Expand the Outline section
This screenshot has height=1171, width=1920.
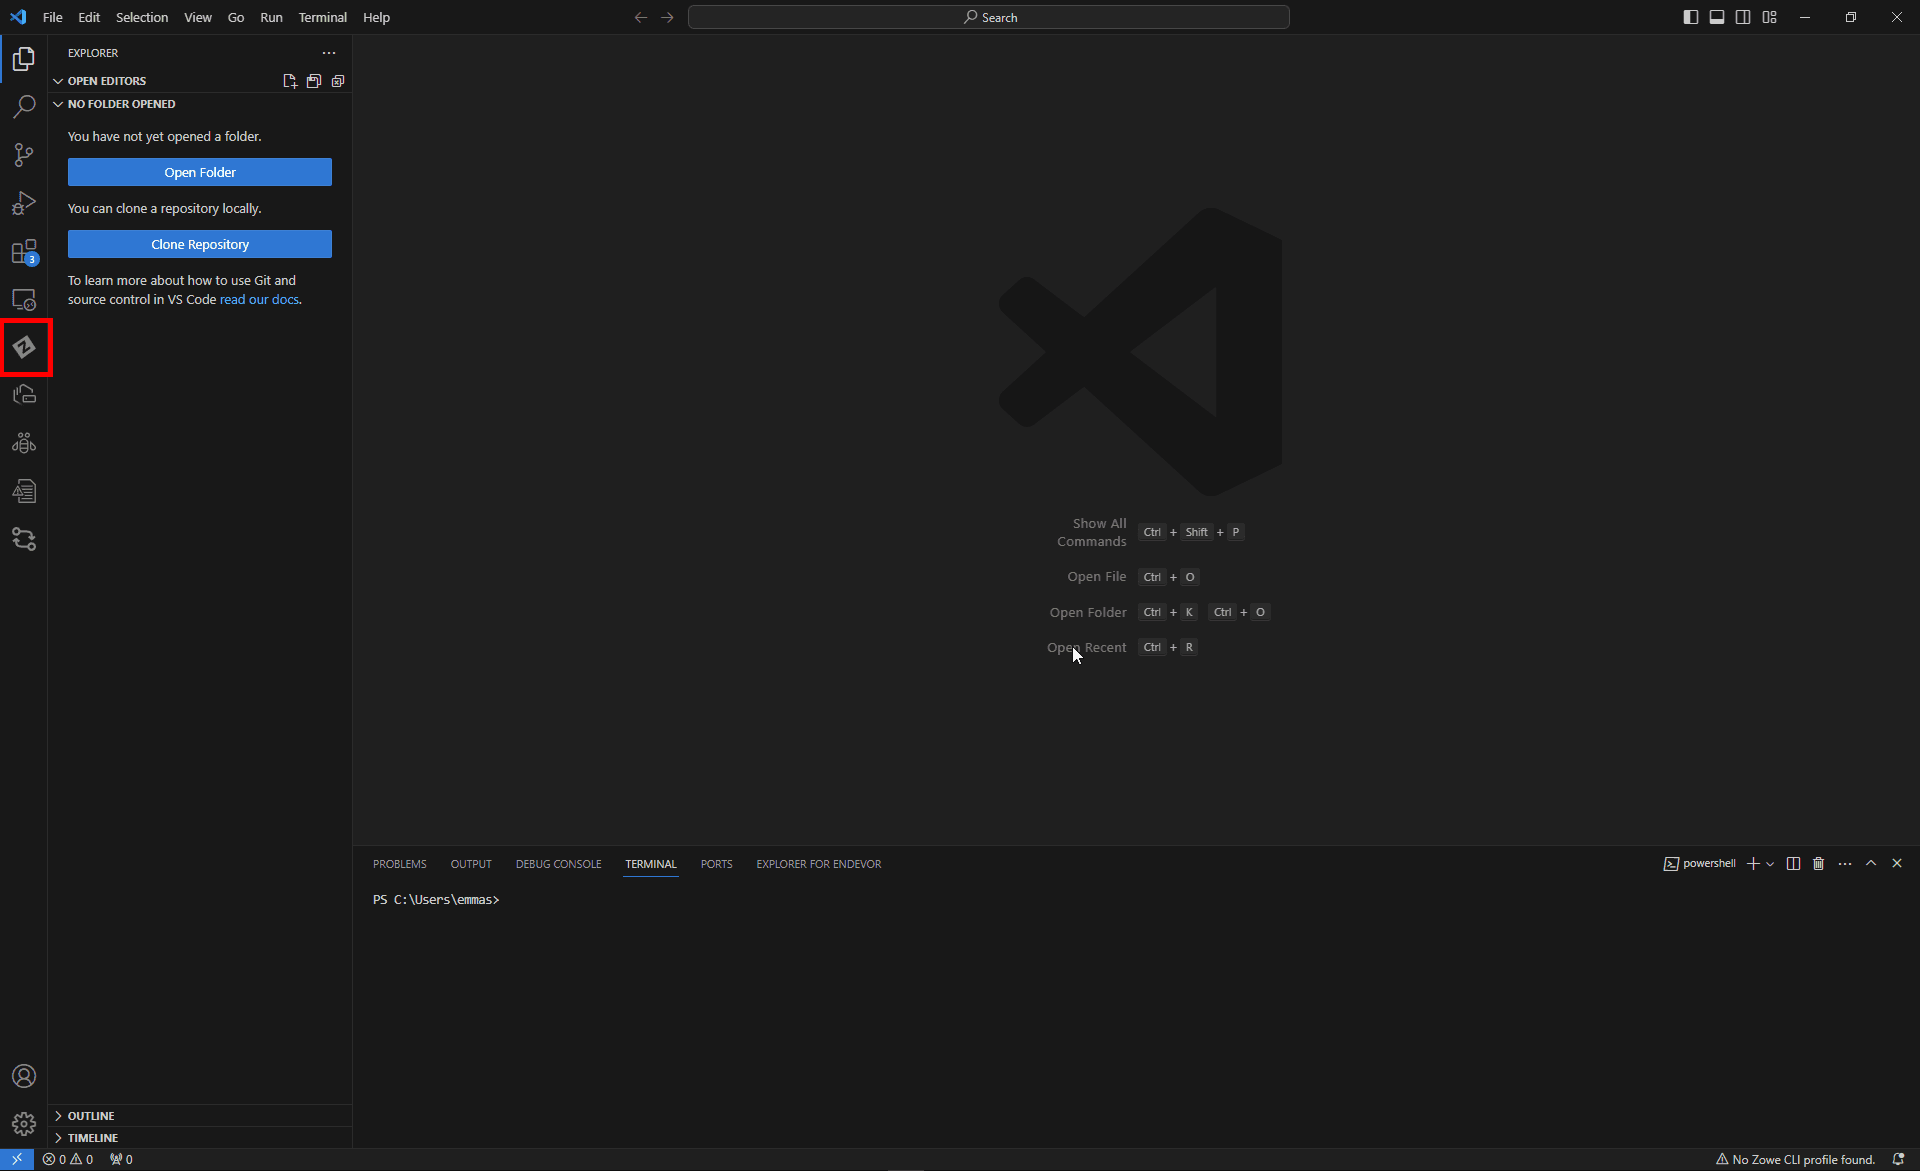click(91, 1116)
